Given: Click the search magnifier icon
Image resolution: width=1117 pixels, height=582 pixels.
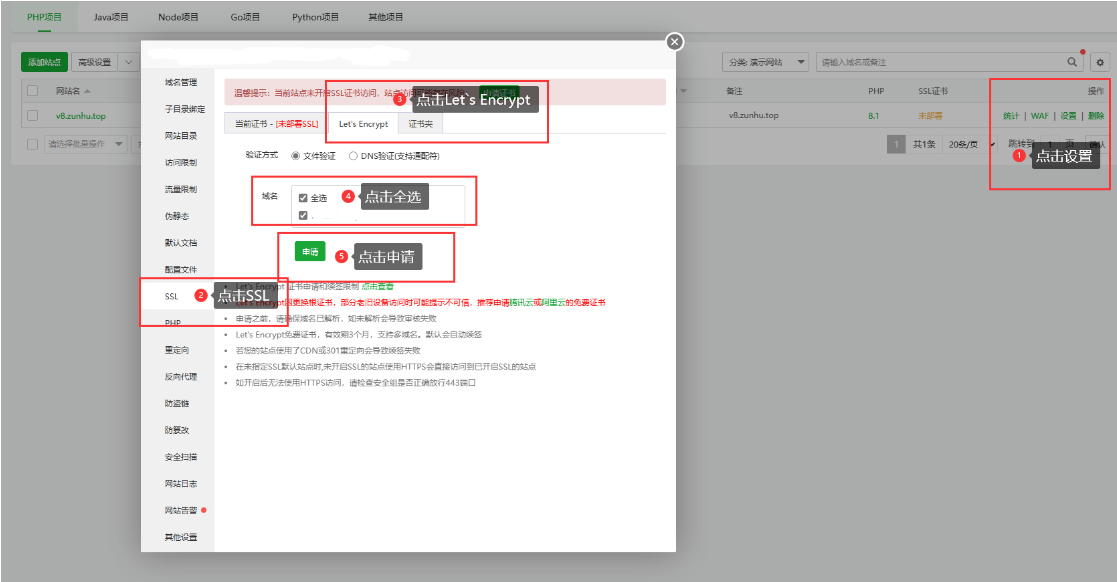Looking at the screenshot, I should coord(1073,62).
